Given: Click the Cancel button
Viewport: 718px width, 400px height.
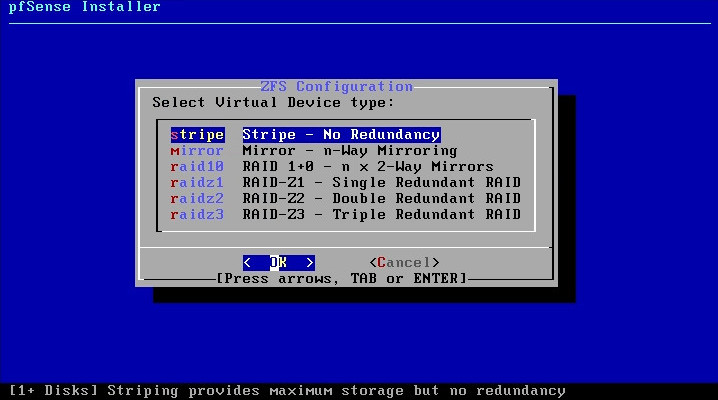Looking at the screenshot, I should click(404, 262).
